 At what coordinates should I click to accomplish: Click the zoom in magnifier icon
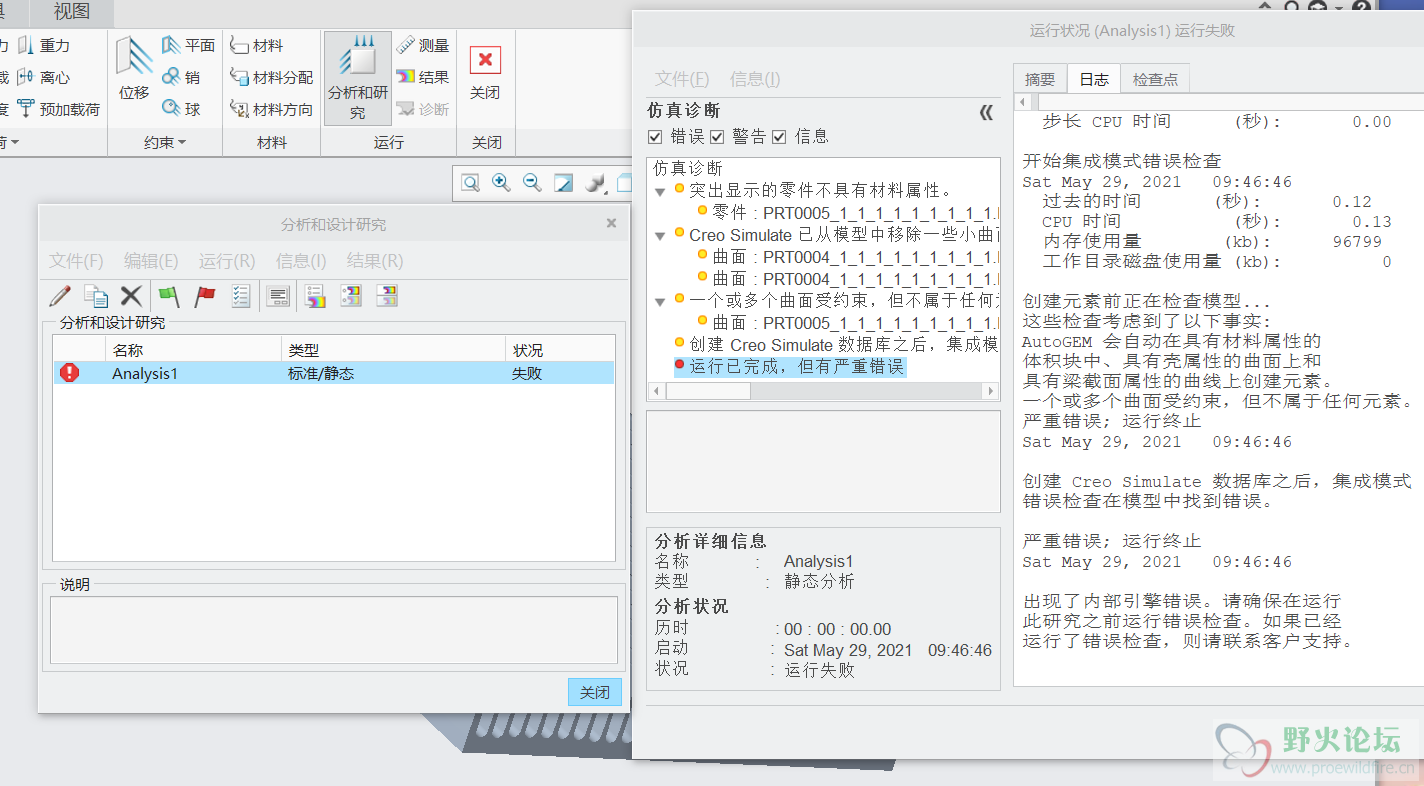(x=501, y=183)
